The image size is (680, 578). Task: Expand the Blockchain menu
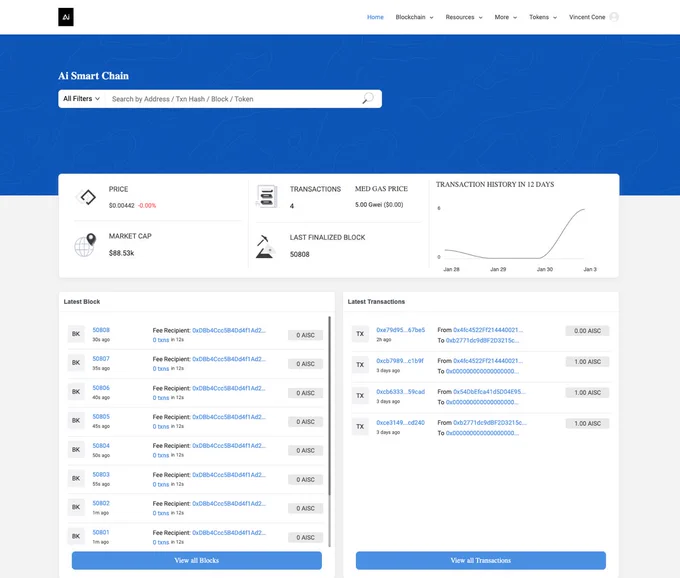pyautogui.click(x=414, y=17)
